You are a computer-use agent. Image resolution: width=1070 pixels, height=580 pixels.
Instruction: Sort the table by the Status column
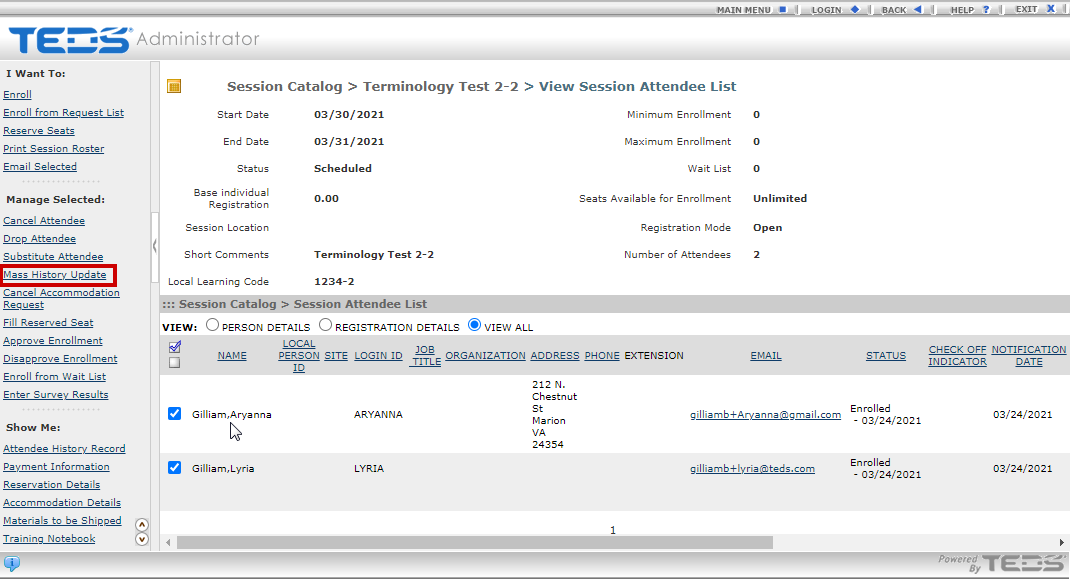click(885, 356)
